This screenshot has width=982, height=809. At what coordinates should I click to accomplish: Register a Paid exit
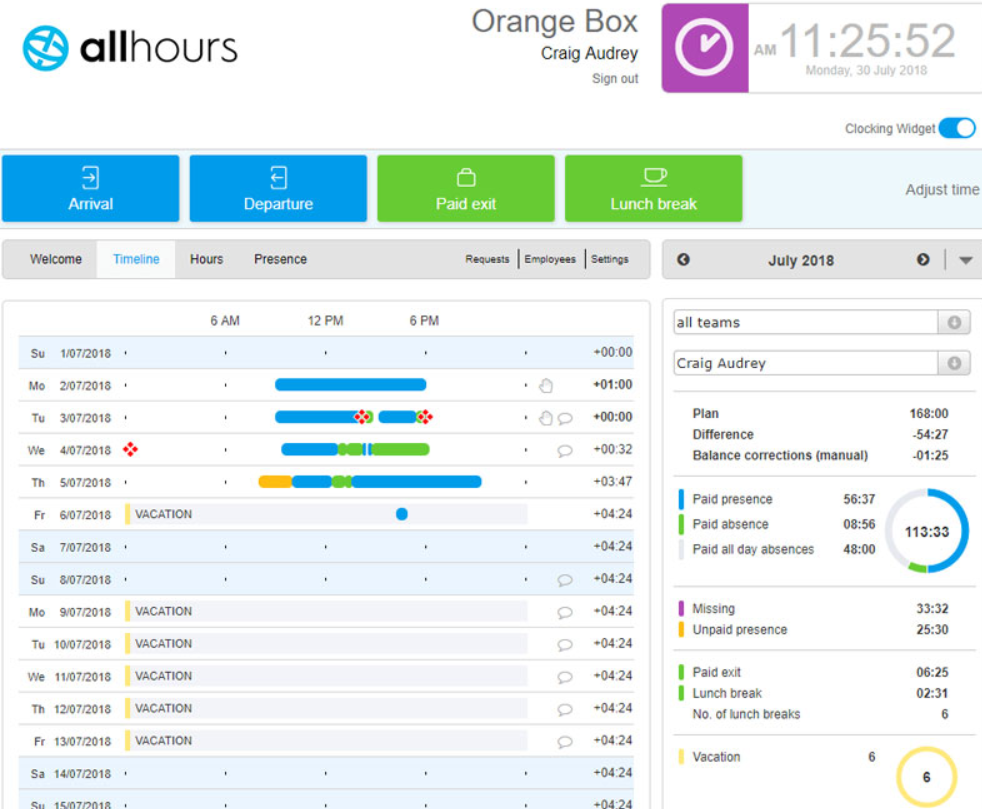pyautogui.click(x=466, y=188)
